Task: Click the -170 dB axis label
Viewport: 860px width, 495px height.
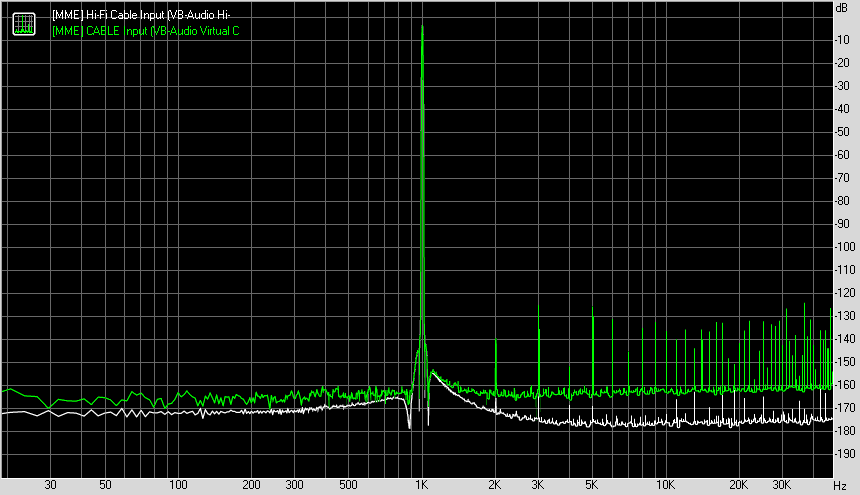Action: (x=844, y=408)
